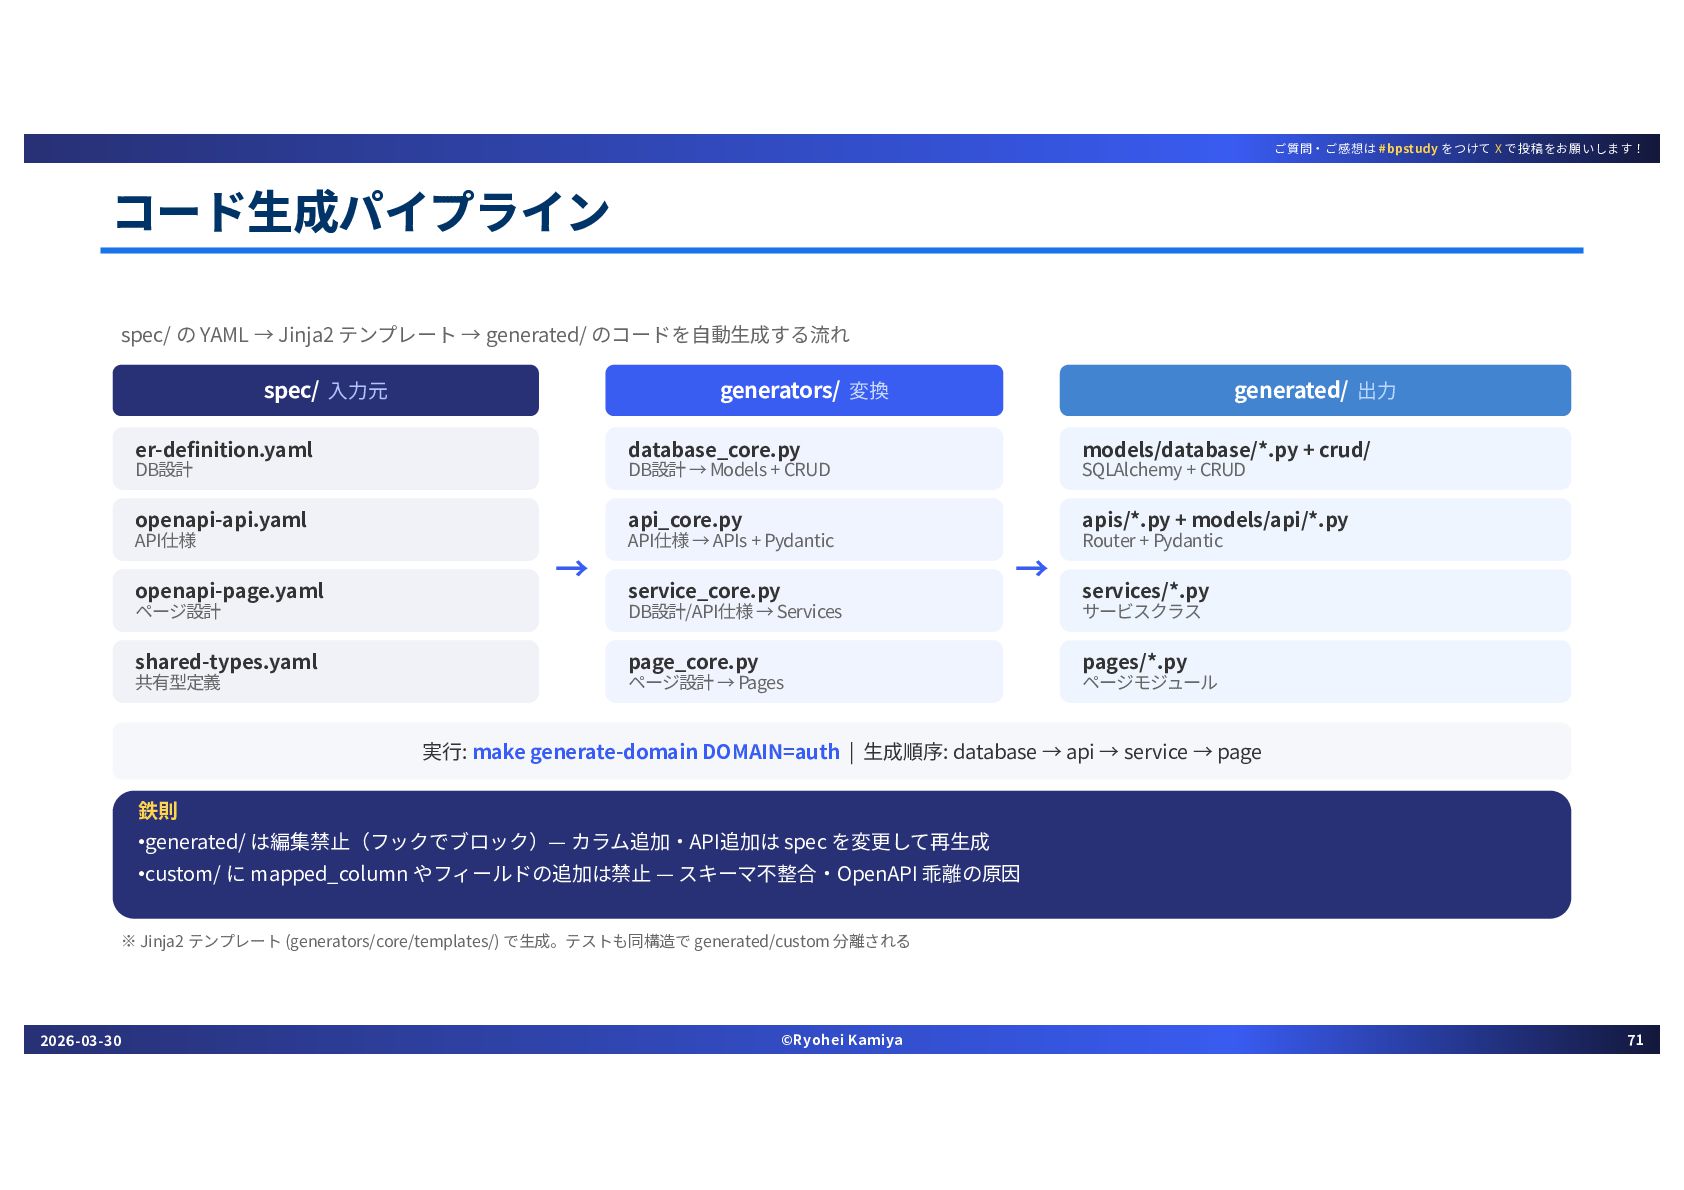The height and width of the screenshot is (1190, 1684).
Task: Click the page_core.py card
Action: pos(804,672)
